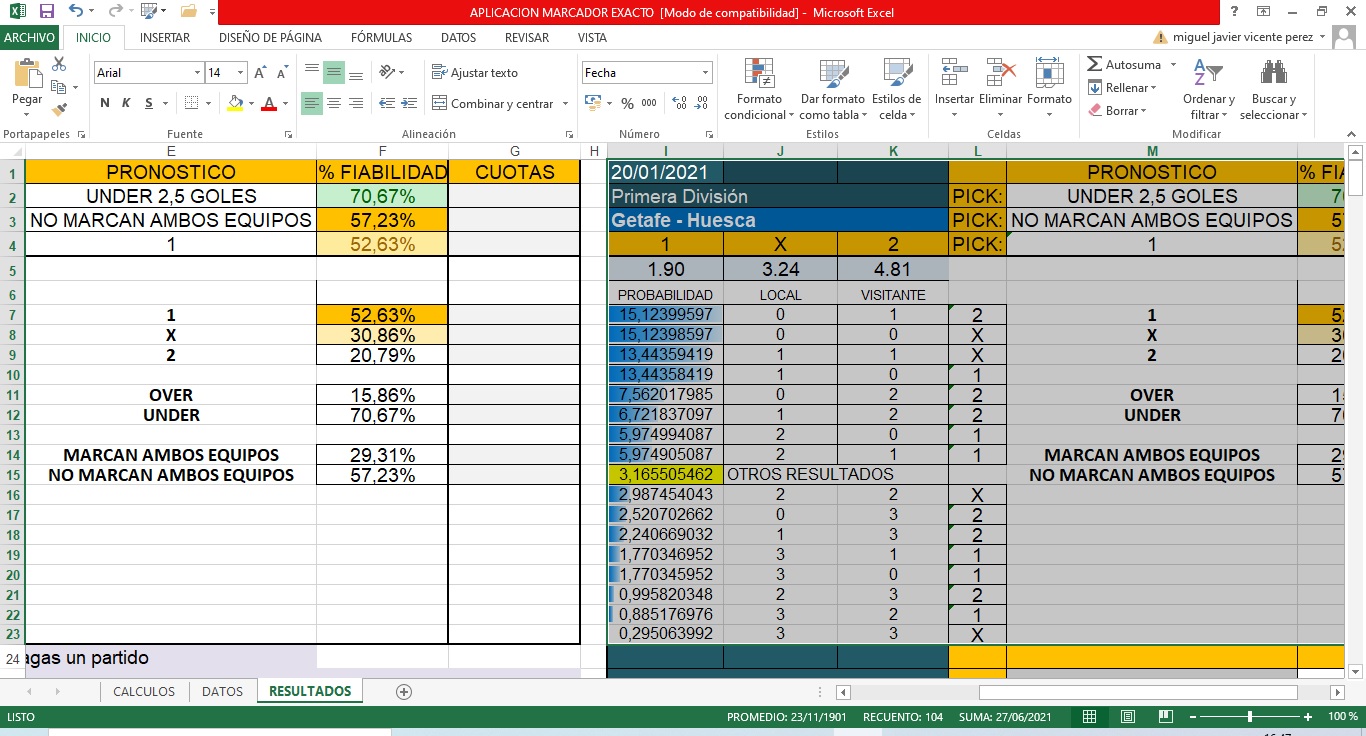Open Dar formato como tabla
The image size is (1366, 736).
tap(833, 89)
